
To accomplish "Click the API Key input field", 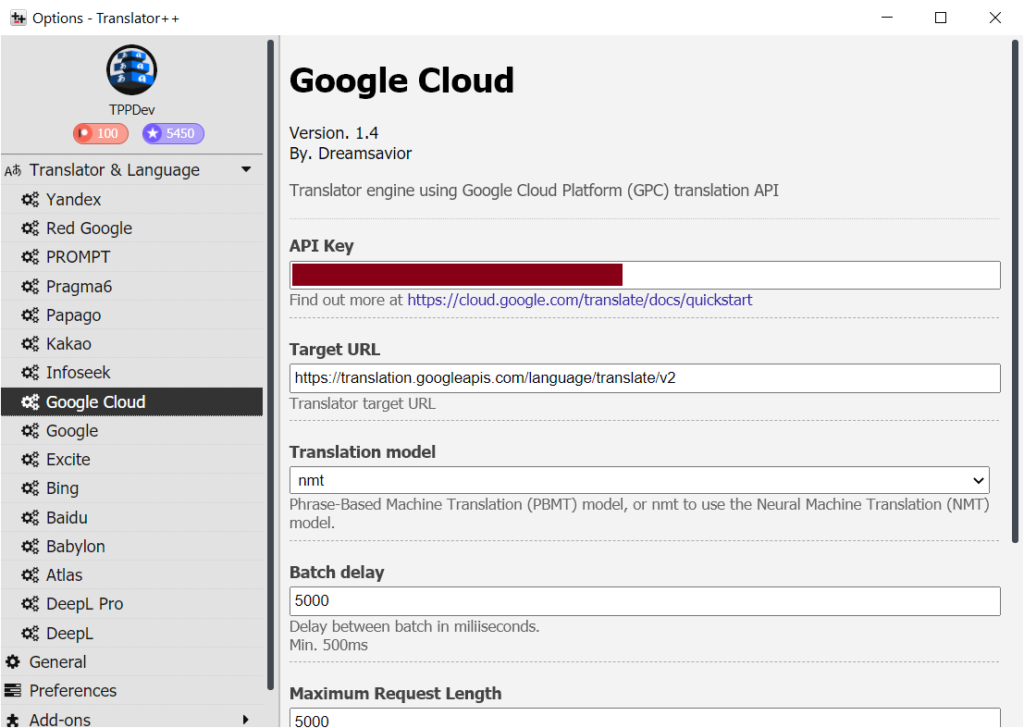I will tap(645, 275).
